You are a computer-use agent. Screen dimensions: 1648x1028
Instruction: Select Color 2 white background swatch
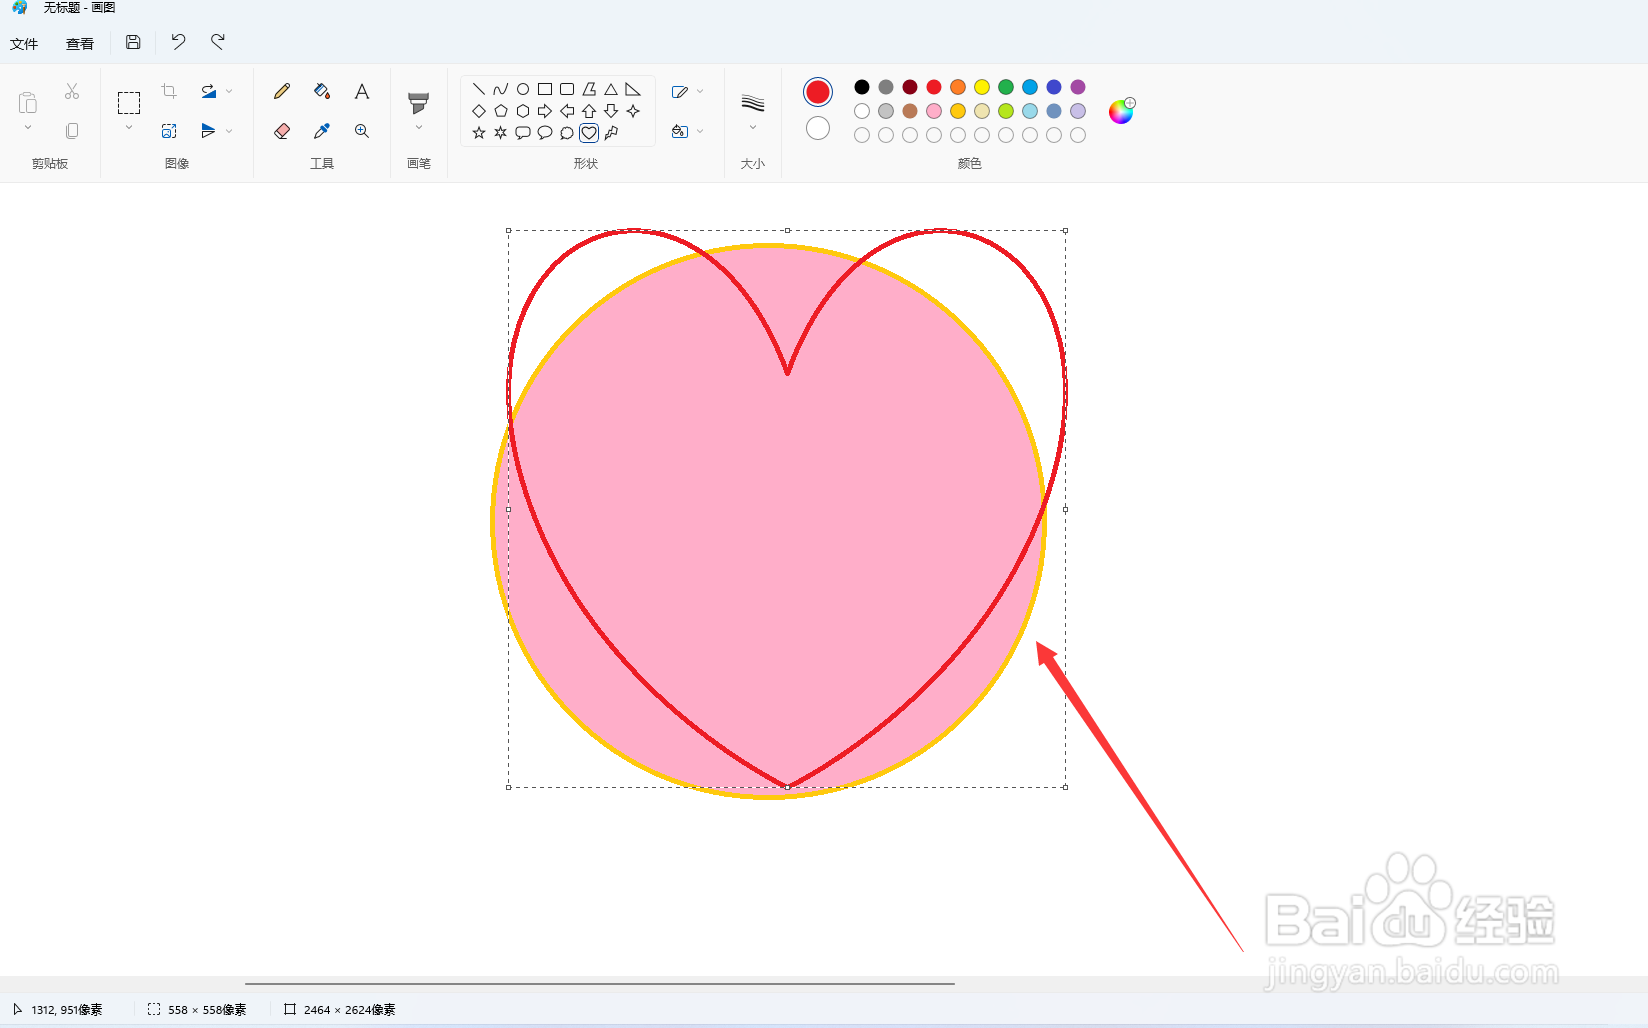click(x=818, y=128)
